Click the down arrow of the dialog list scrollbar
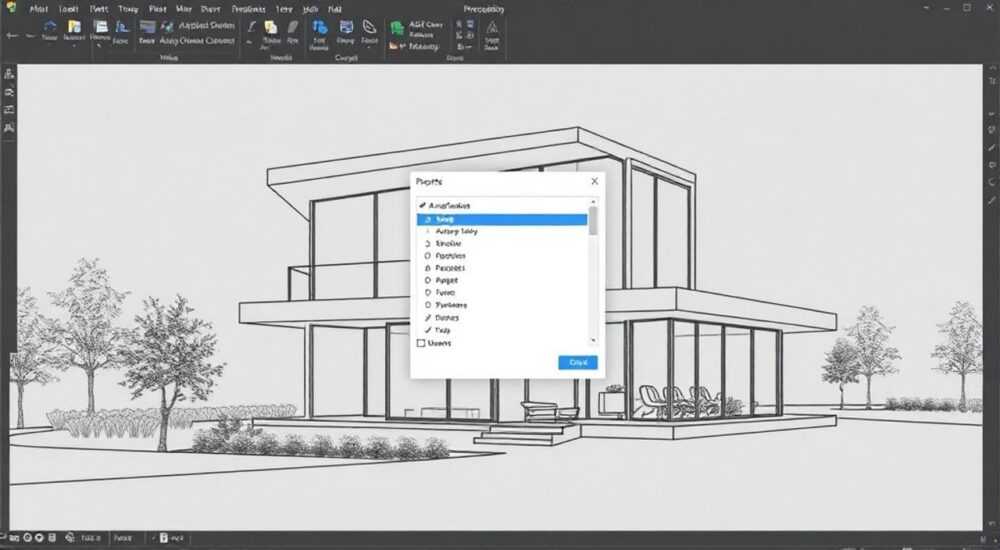Screen dimensions: 1000x550 point(593,341)
